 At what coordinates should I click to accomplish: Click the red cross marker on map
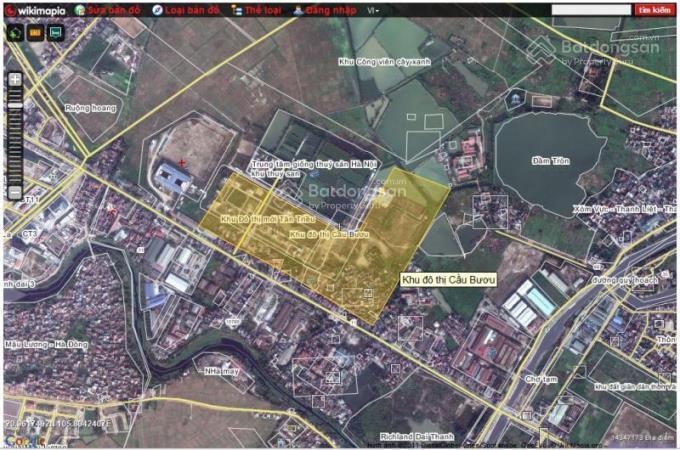[x=182, y=163]
